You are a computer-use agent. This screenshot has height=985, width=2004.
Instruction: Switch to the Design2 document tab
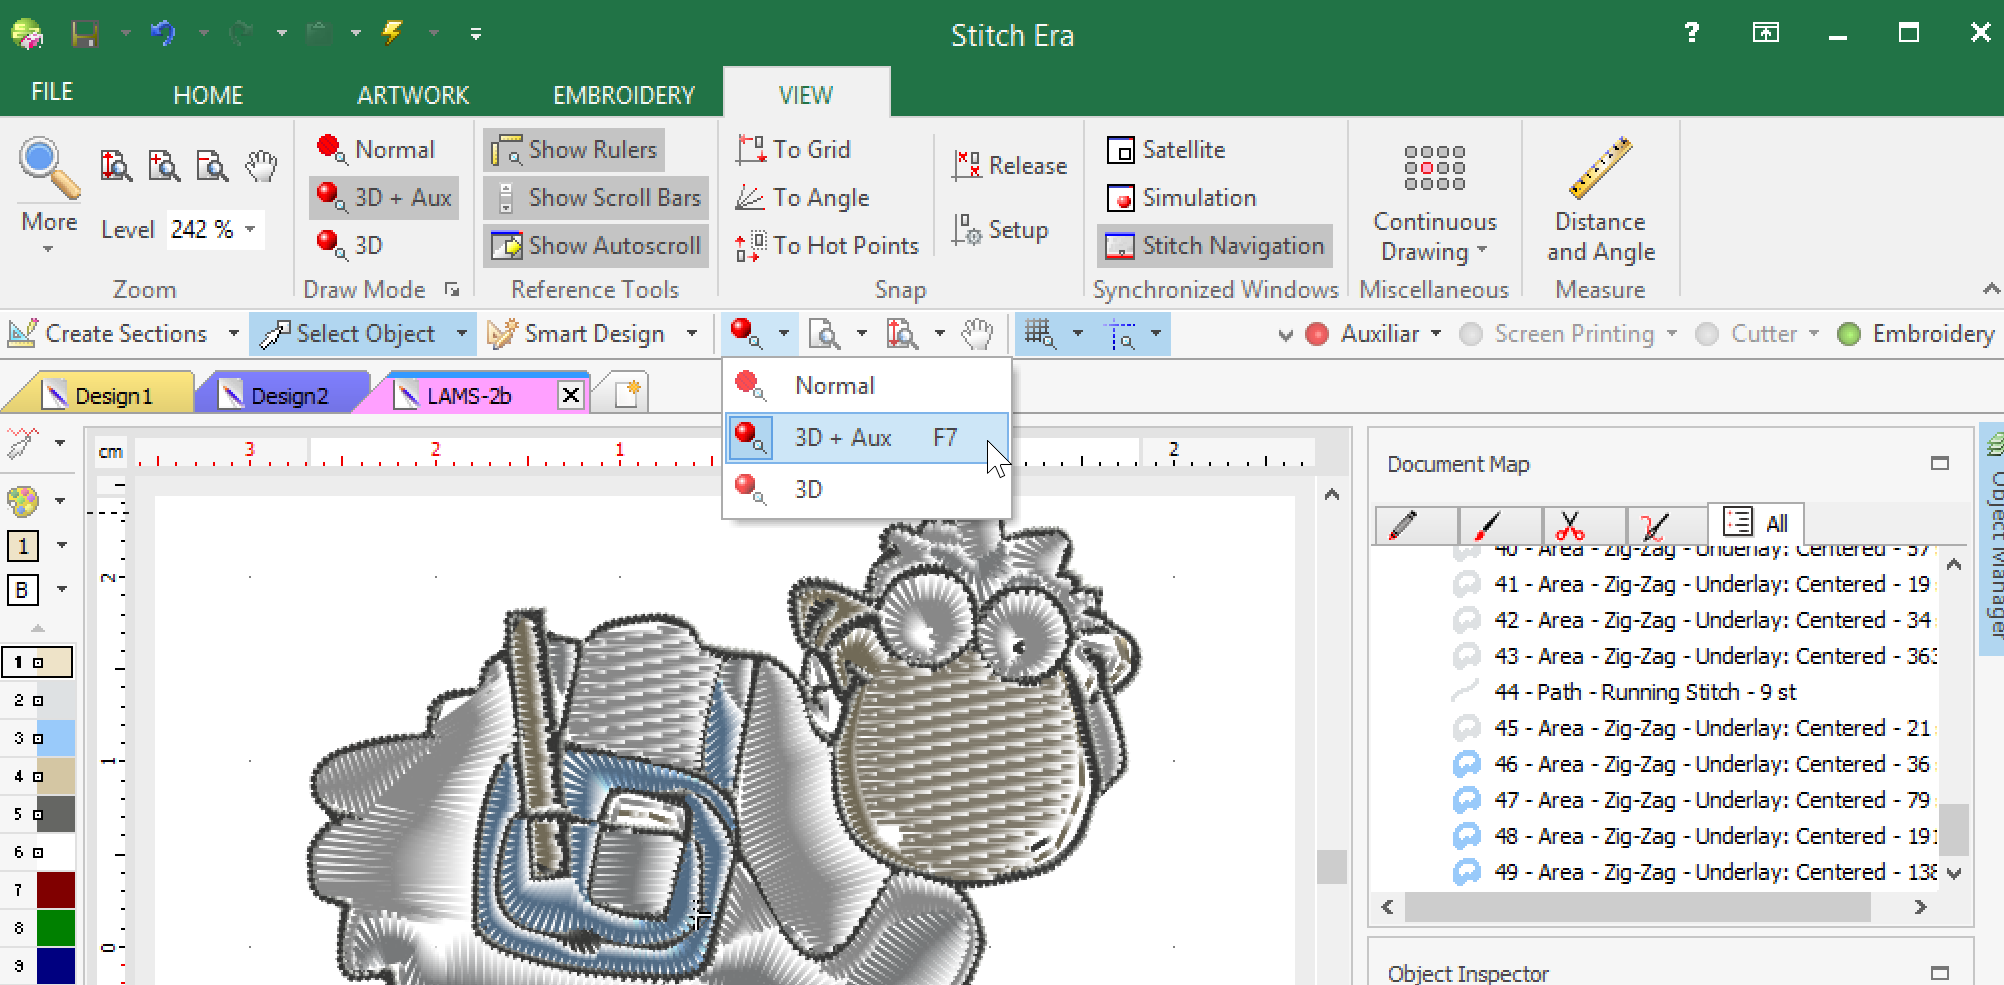coord(288,396)
